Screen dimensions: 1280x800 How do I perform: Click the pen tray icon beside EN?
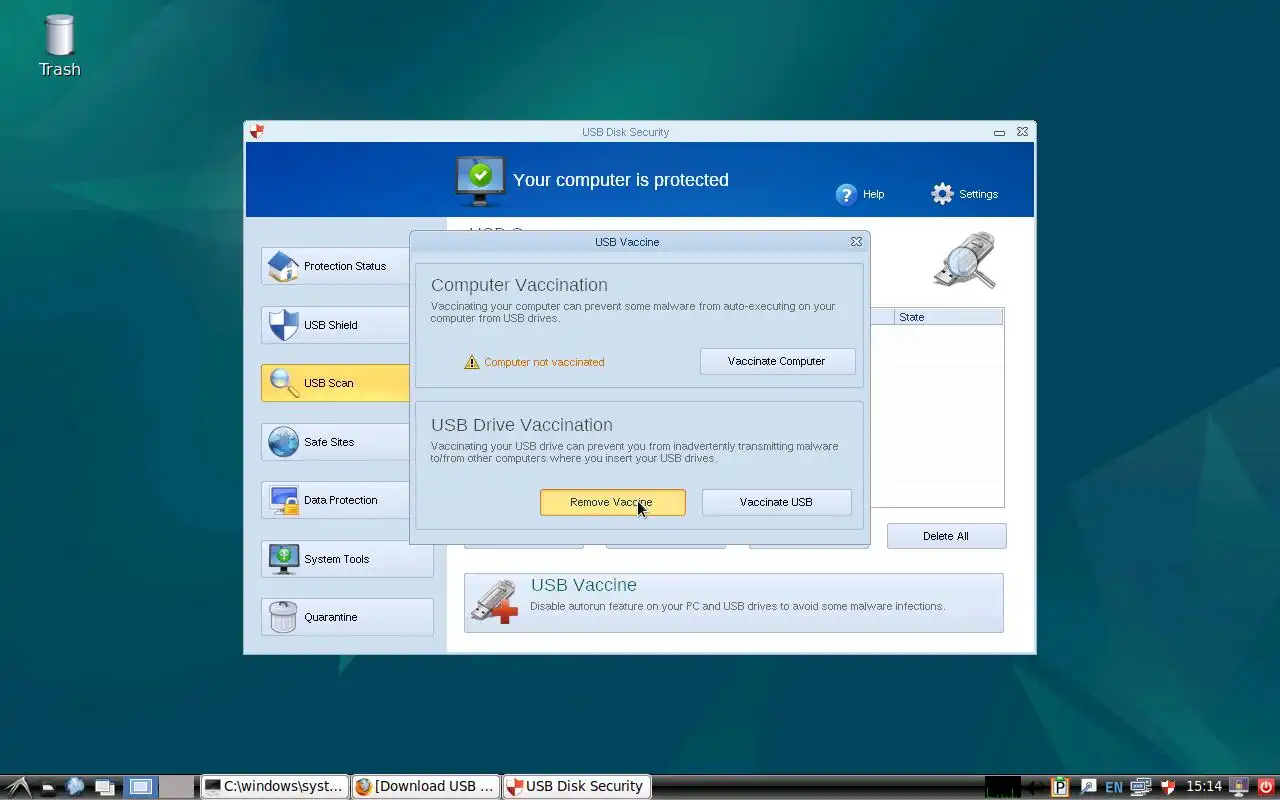coord(1088,787)
